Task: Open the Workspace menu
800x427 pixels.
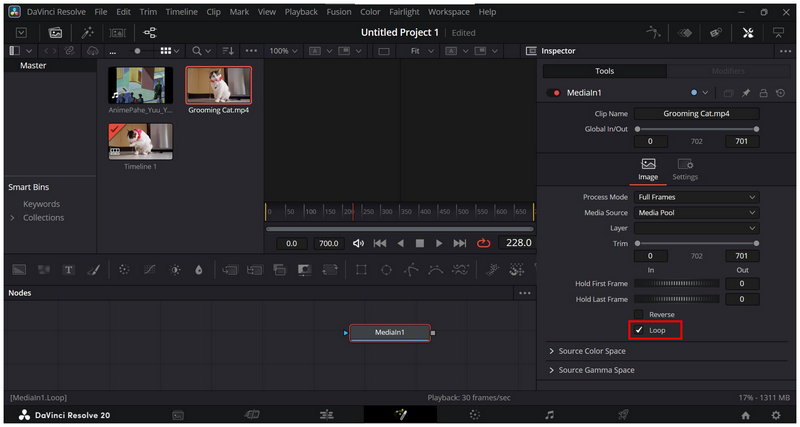Action: (449, 12)
